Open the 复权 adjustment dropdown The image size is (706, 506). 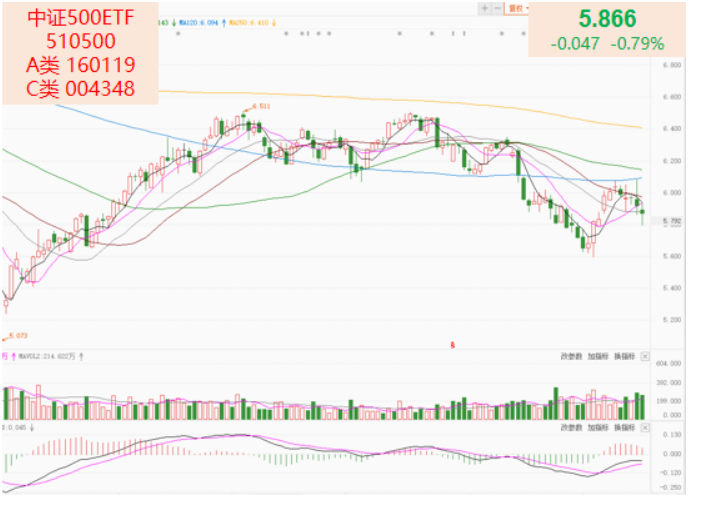point(517,8)
